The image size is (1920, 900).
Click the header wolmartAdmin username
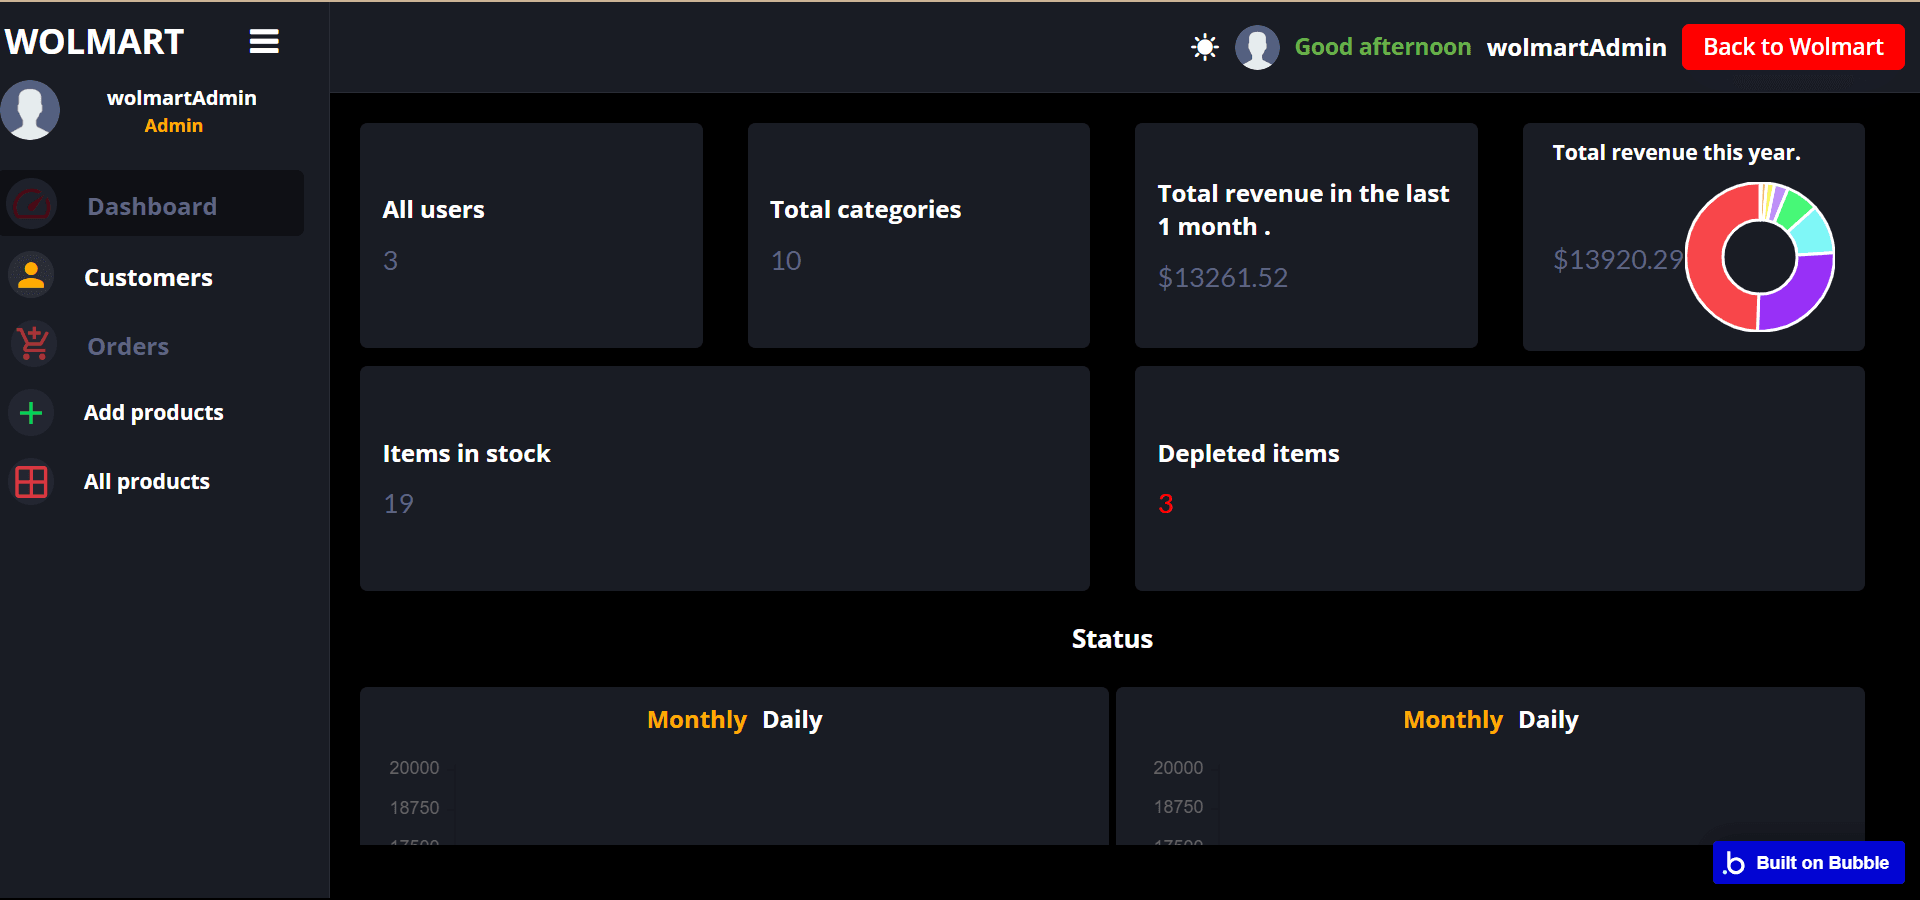point(1577,47)
